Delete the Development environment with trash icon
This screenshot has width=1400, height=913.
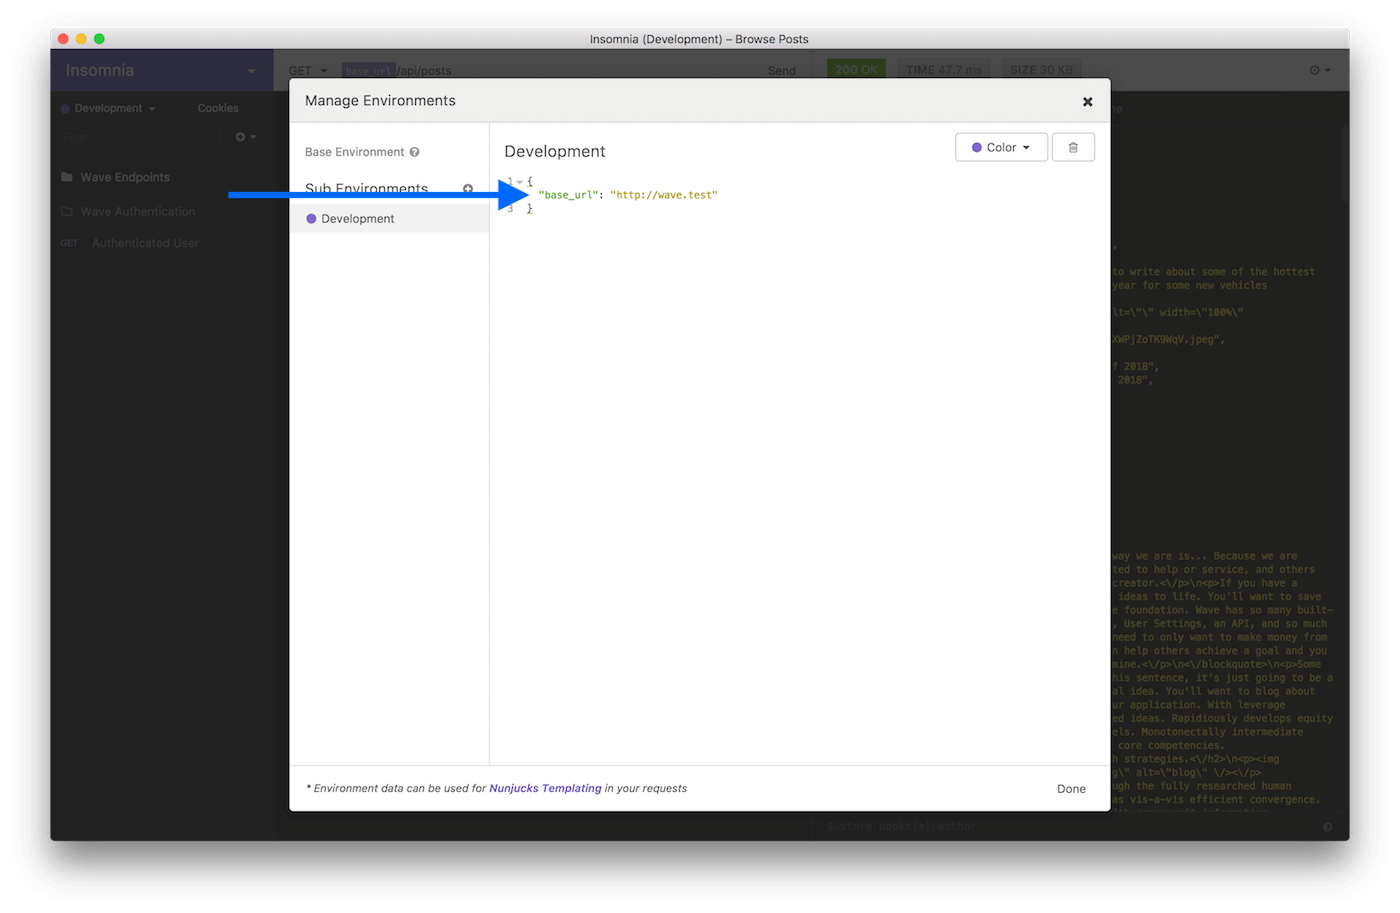pos(1073,147)
